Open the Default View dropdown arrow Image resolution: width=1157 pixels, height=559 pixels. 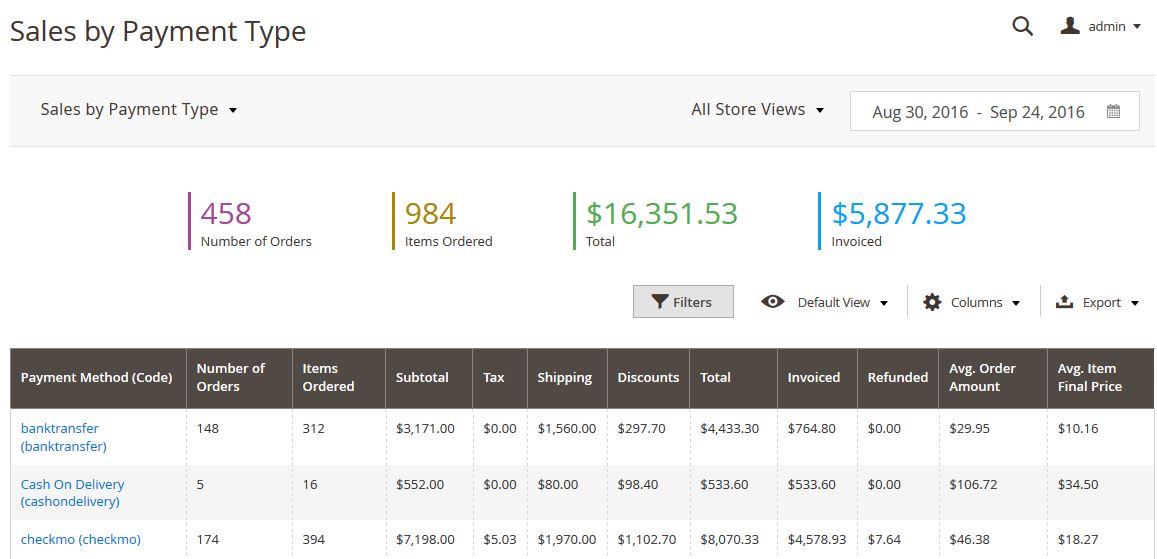tap(884, 303)
